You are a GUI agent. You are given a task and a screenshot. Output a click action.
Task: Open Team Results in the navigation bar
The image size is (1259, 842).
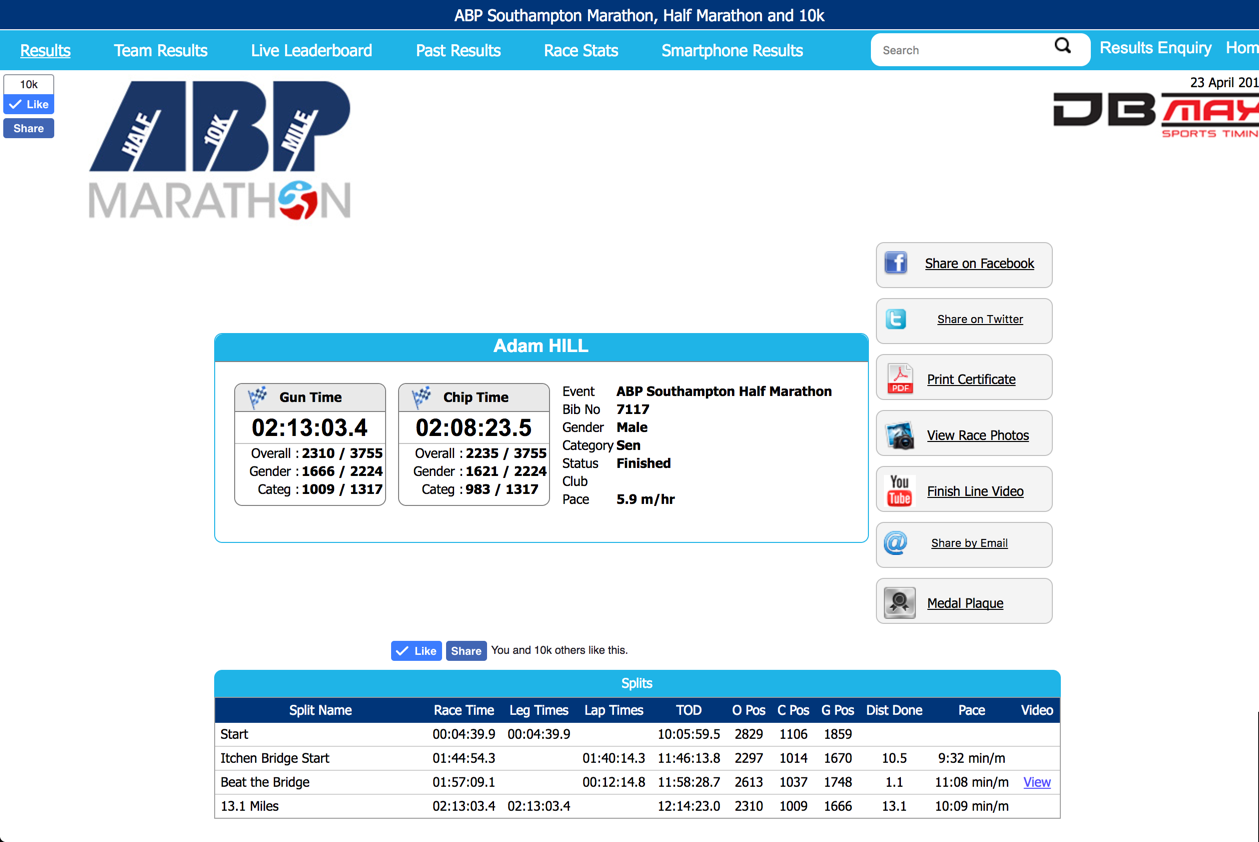[x=161, y=50]
